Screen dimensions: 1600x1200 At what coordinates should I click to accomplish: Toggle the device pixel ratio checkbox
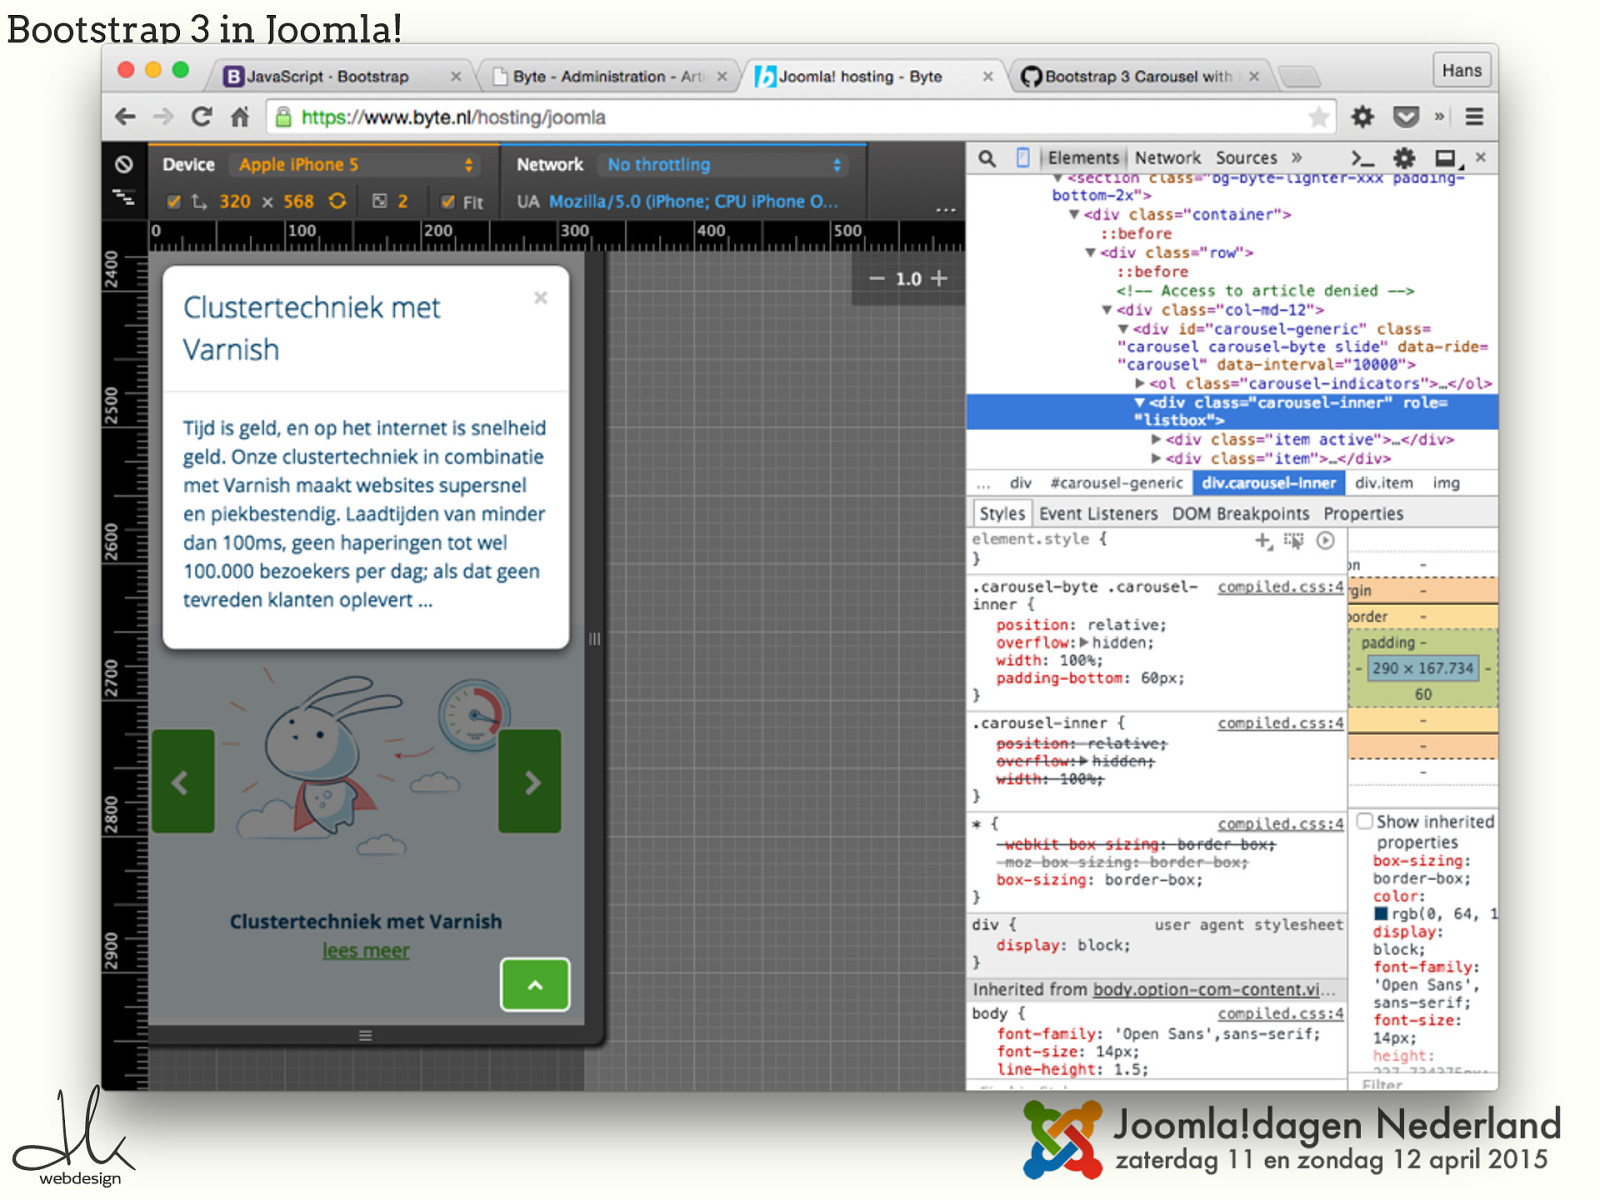[x=380, y=201]
